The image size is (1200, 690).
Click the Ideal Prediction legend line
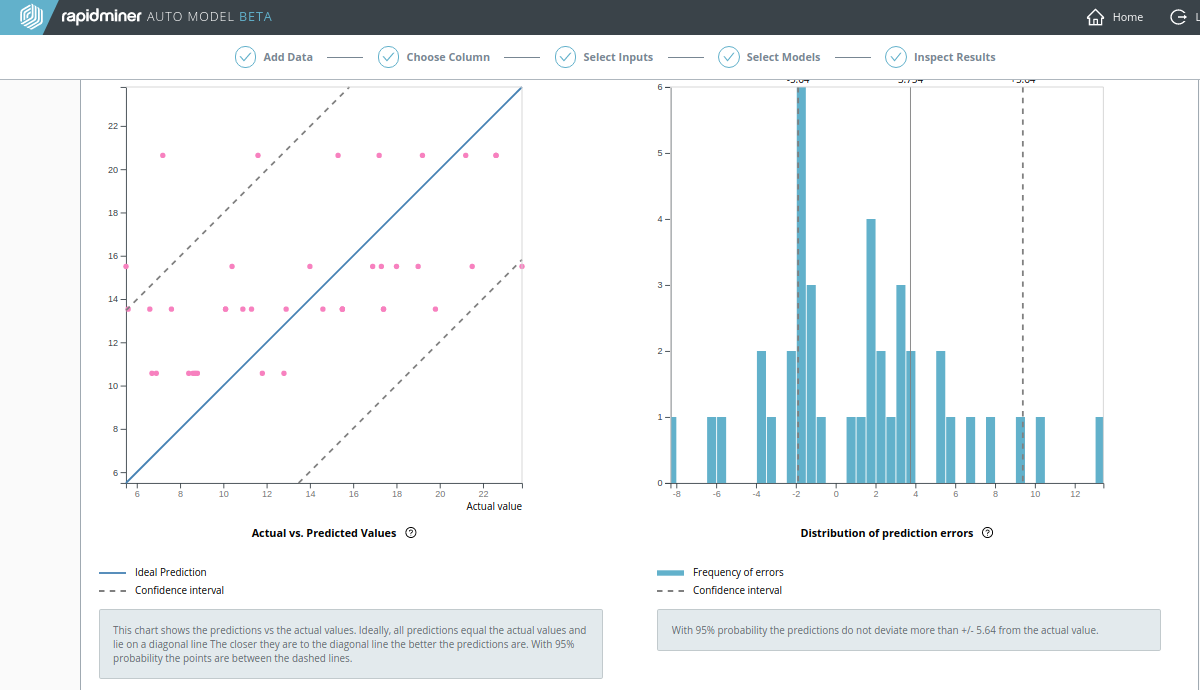point(112,573)
